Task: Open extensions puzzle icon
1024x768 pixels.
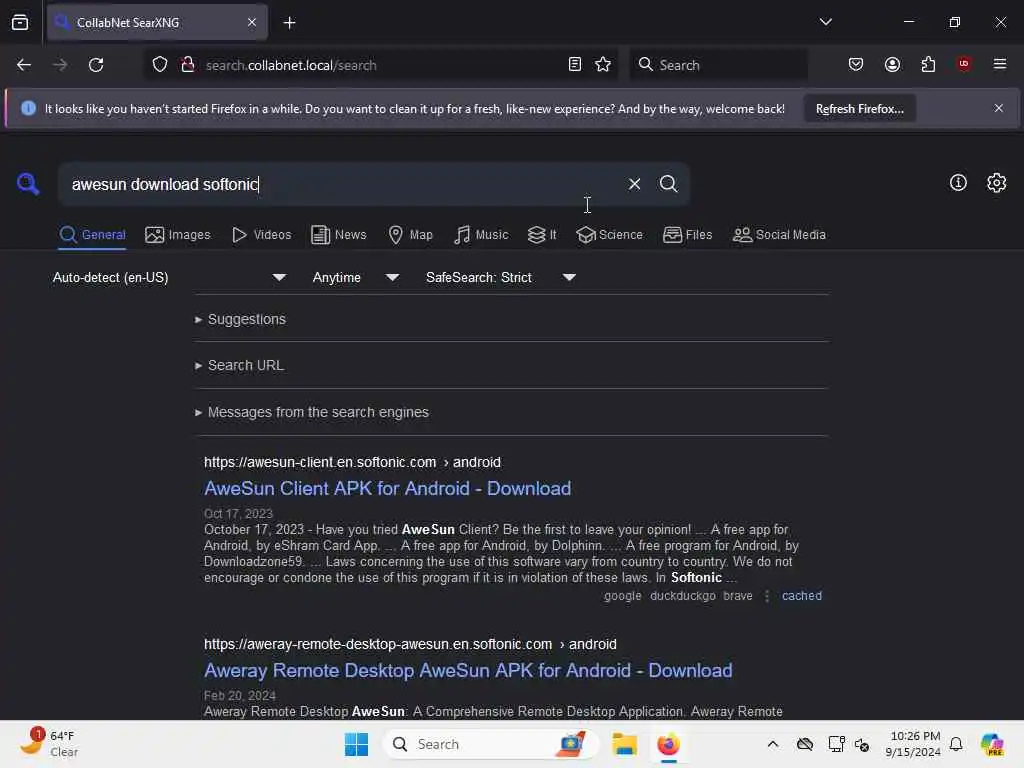Action: point(928,65)
